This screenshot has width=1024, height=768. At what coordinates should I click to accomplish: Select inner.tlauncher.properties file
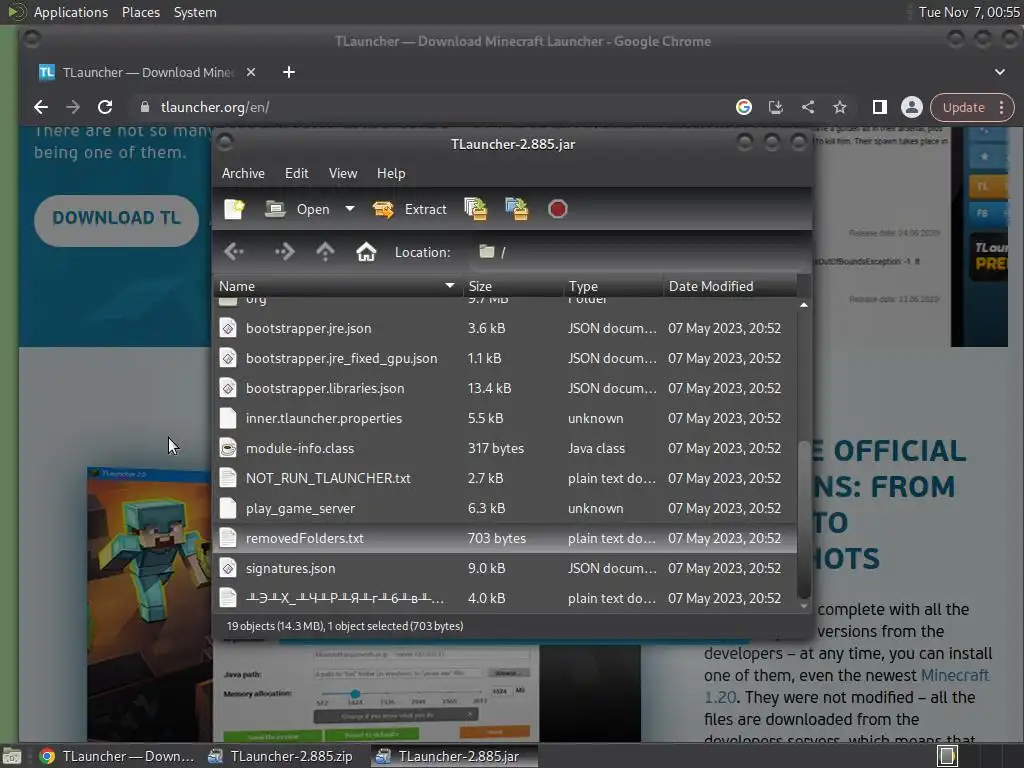505,418
